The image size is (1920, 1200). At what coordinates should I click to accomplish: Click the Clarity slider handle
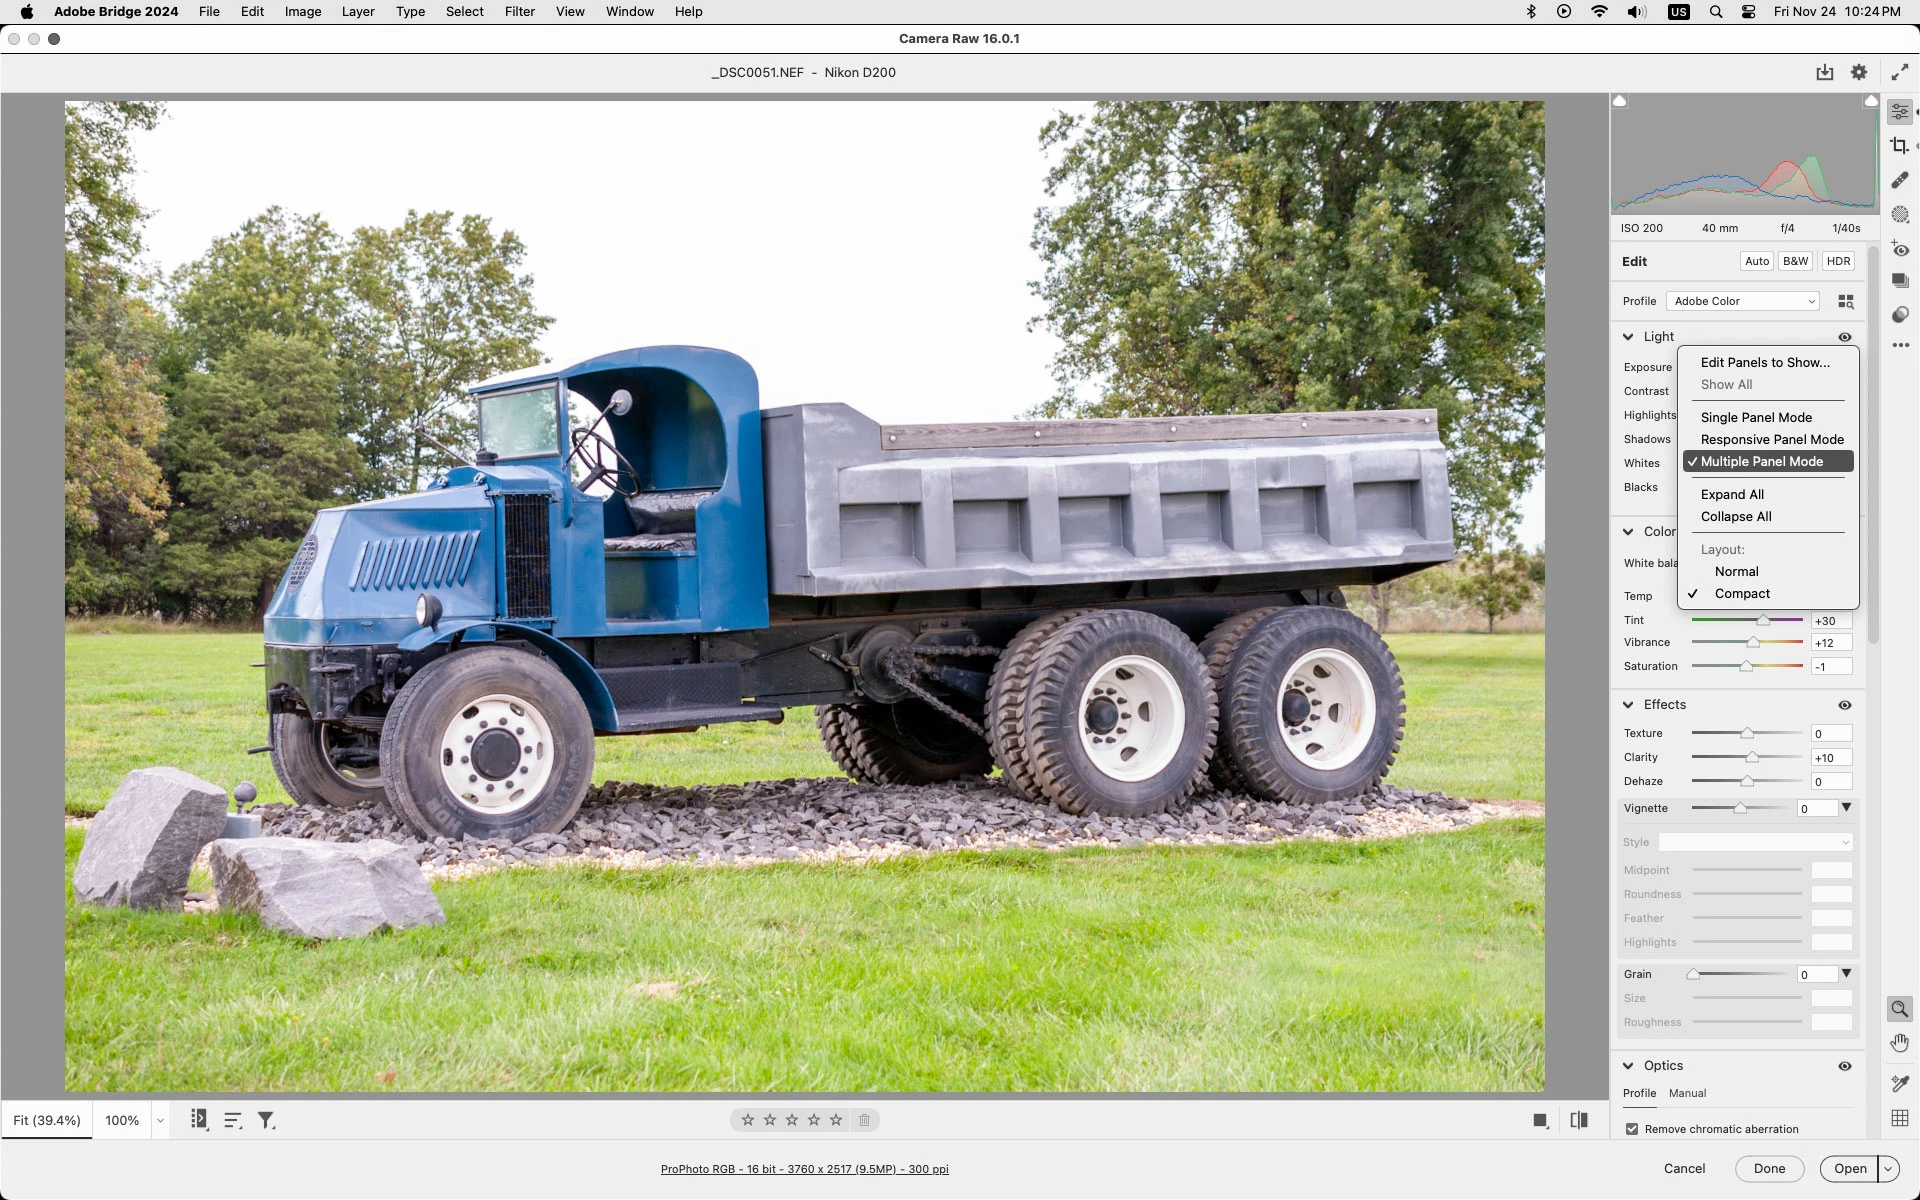point(1752,757)
